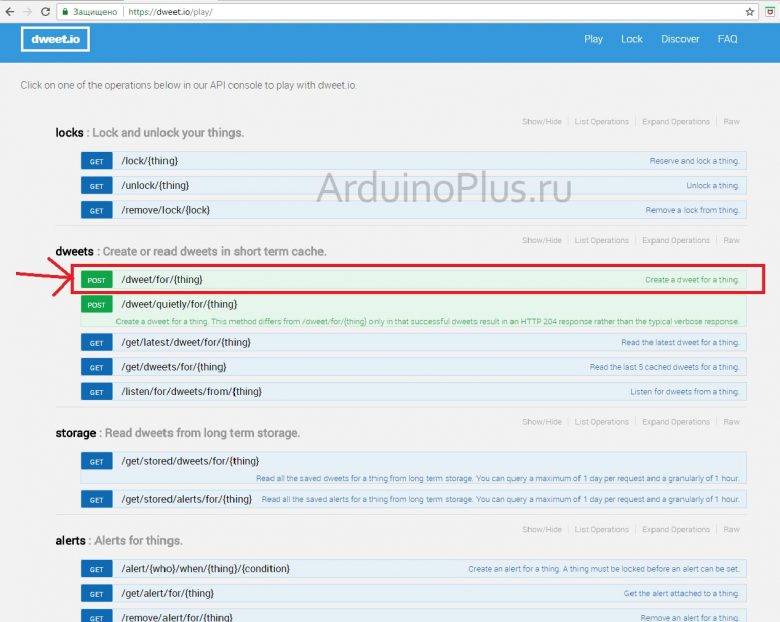Click GET badge for /unlock/{thing}
Viewport: 780px width, 622px height.
(97, 186)
